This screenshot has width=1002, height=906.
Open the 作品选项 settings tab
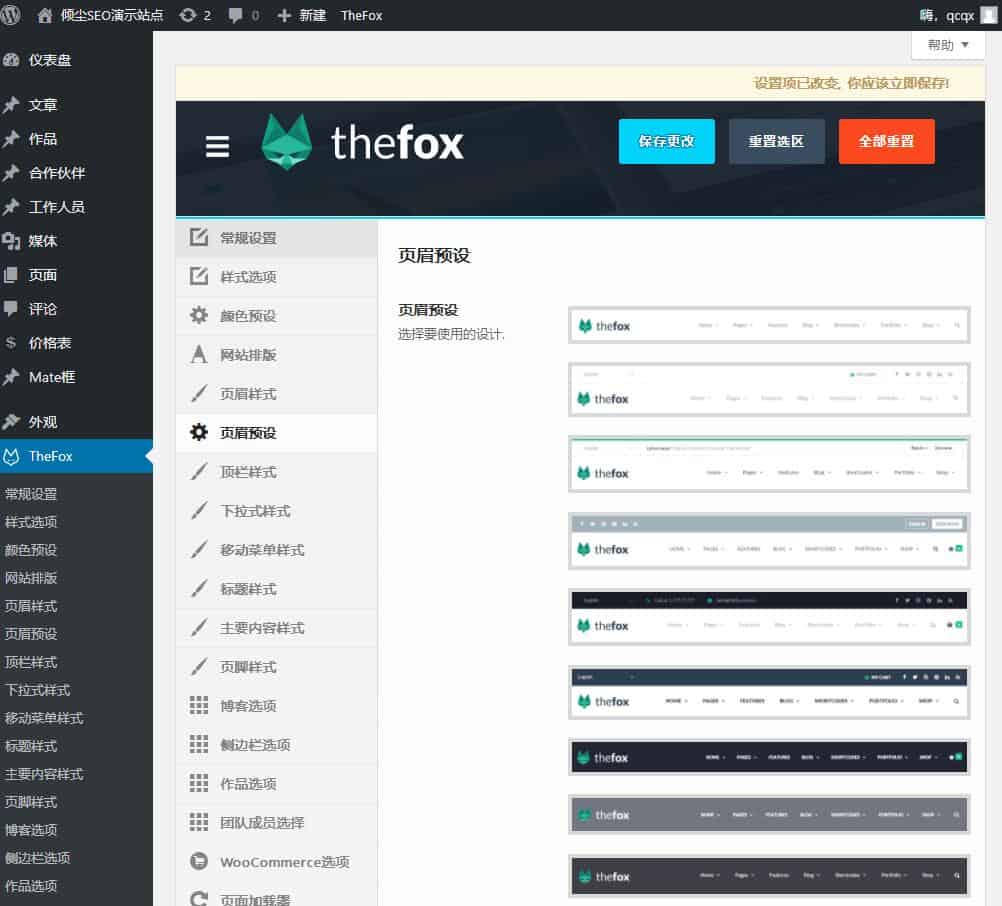(277, 783)
